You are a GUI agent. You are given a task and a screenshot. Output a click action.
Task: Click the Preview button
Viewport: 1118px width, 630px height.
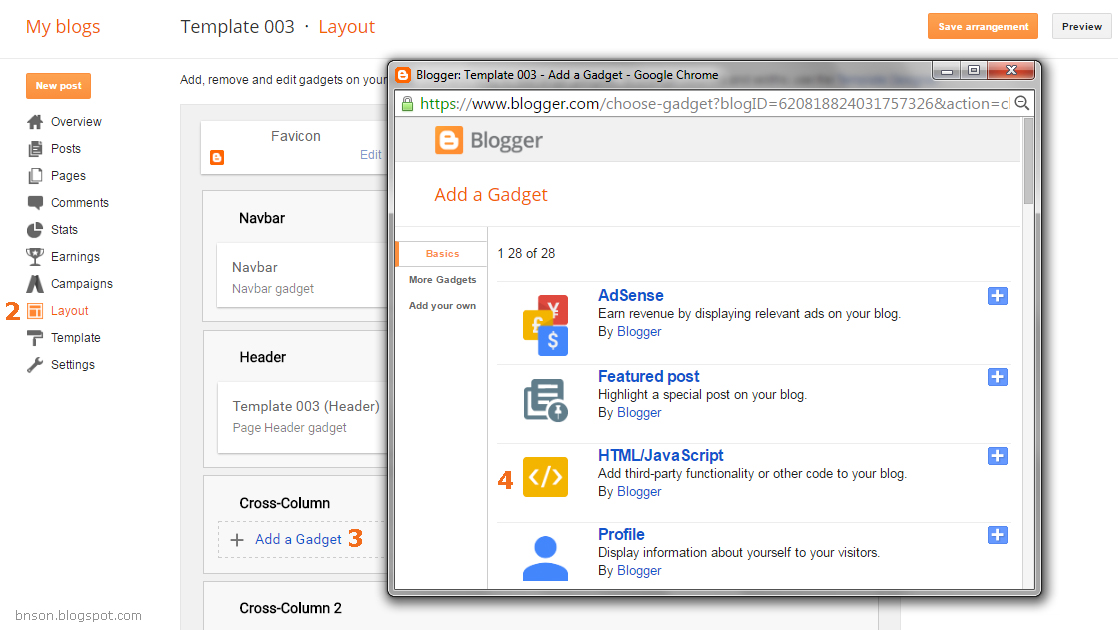point(1082,26)
